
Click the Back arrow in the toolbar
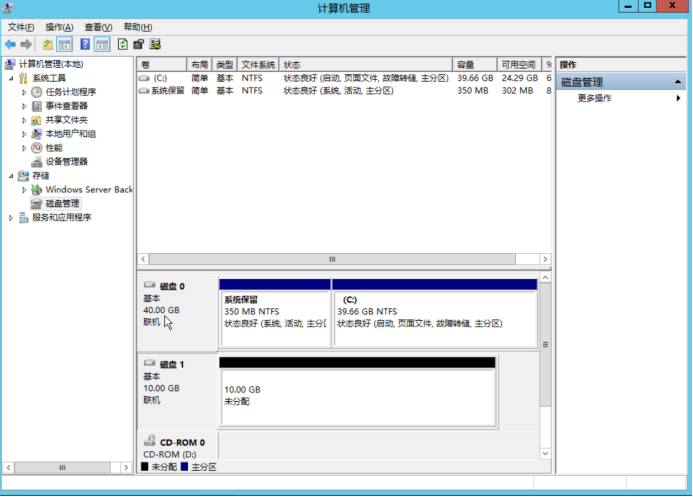pos(10,45)
